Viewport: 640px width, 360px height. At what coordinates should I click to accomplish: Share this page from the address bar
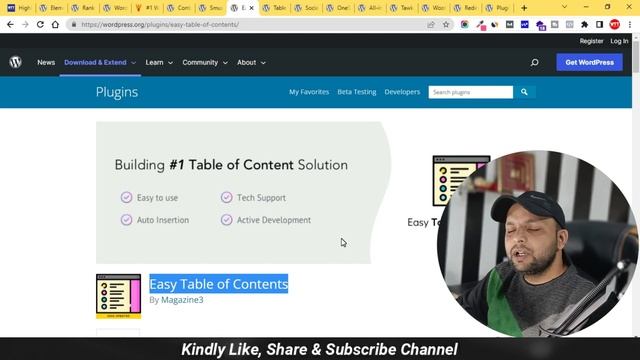tap(431, 24)
